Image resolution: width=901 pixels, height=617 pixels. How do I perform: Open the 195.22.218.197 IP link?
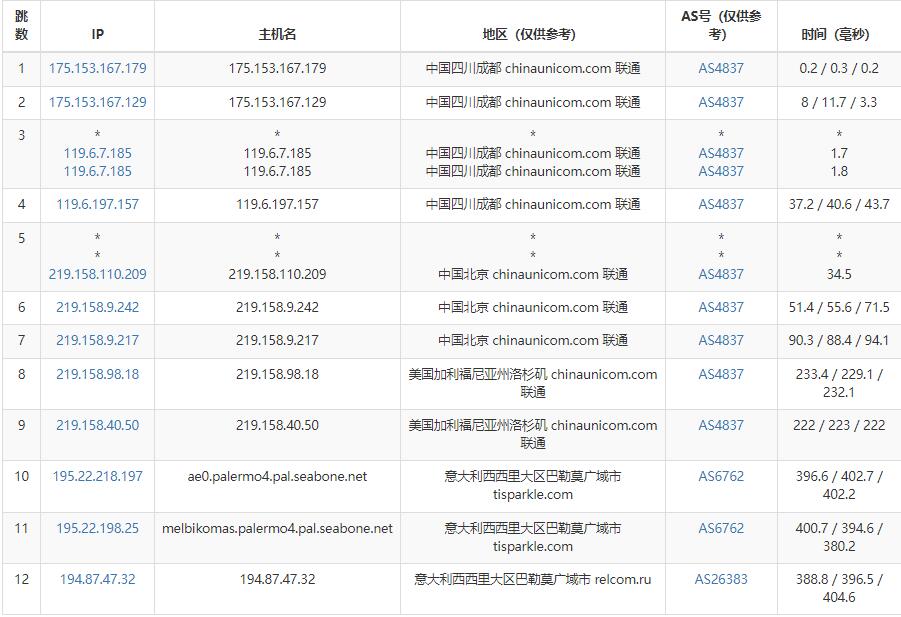click(98, 476)
